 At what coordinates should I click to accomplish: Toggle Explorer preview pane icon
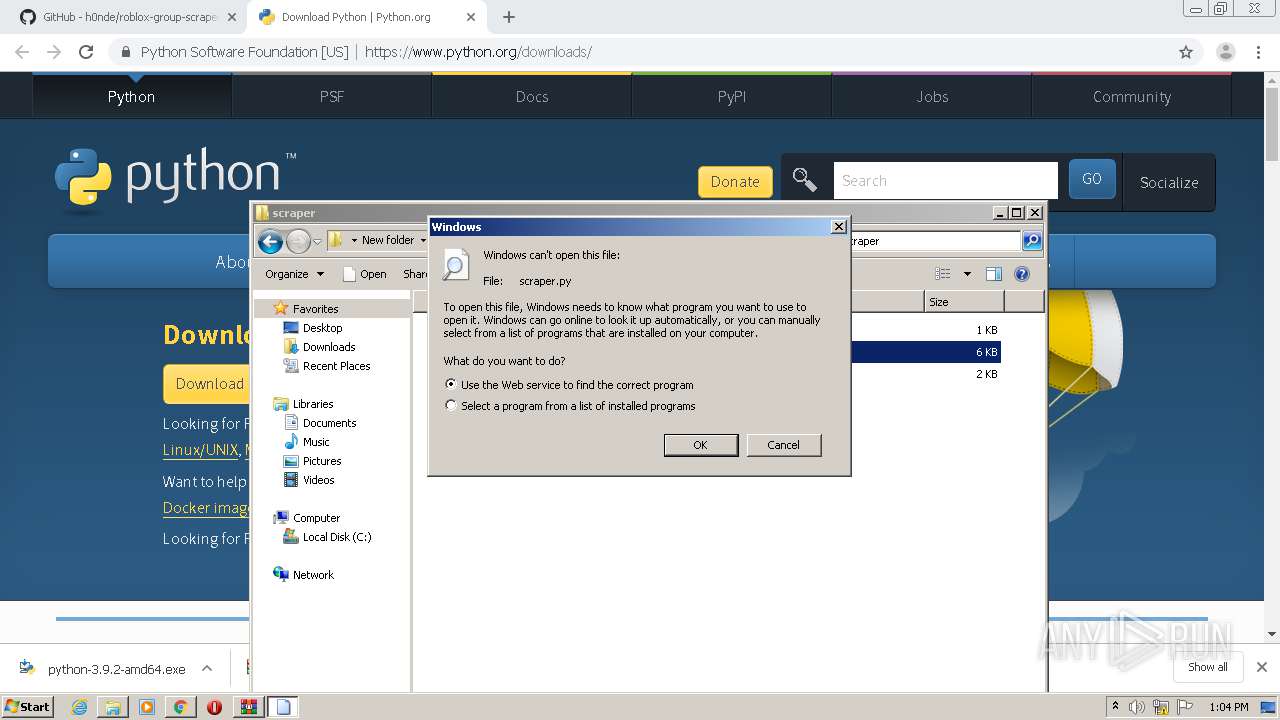(993, 274)
